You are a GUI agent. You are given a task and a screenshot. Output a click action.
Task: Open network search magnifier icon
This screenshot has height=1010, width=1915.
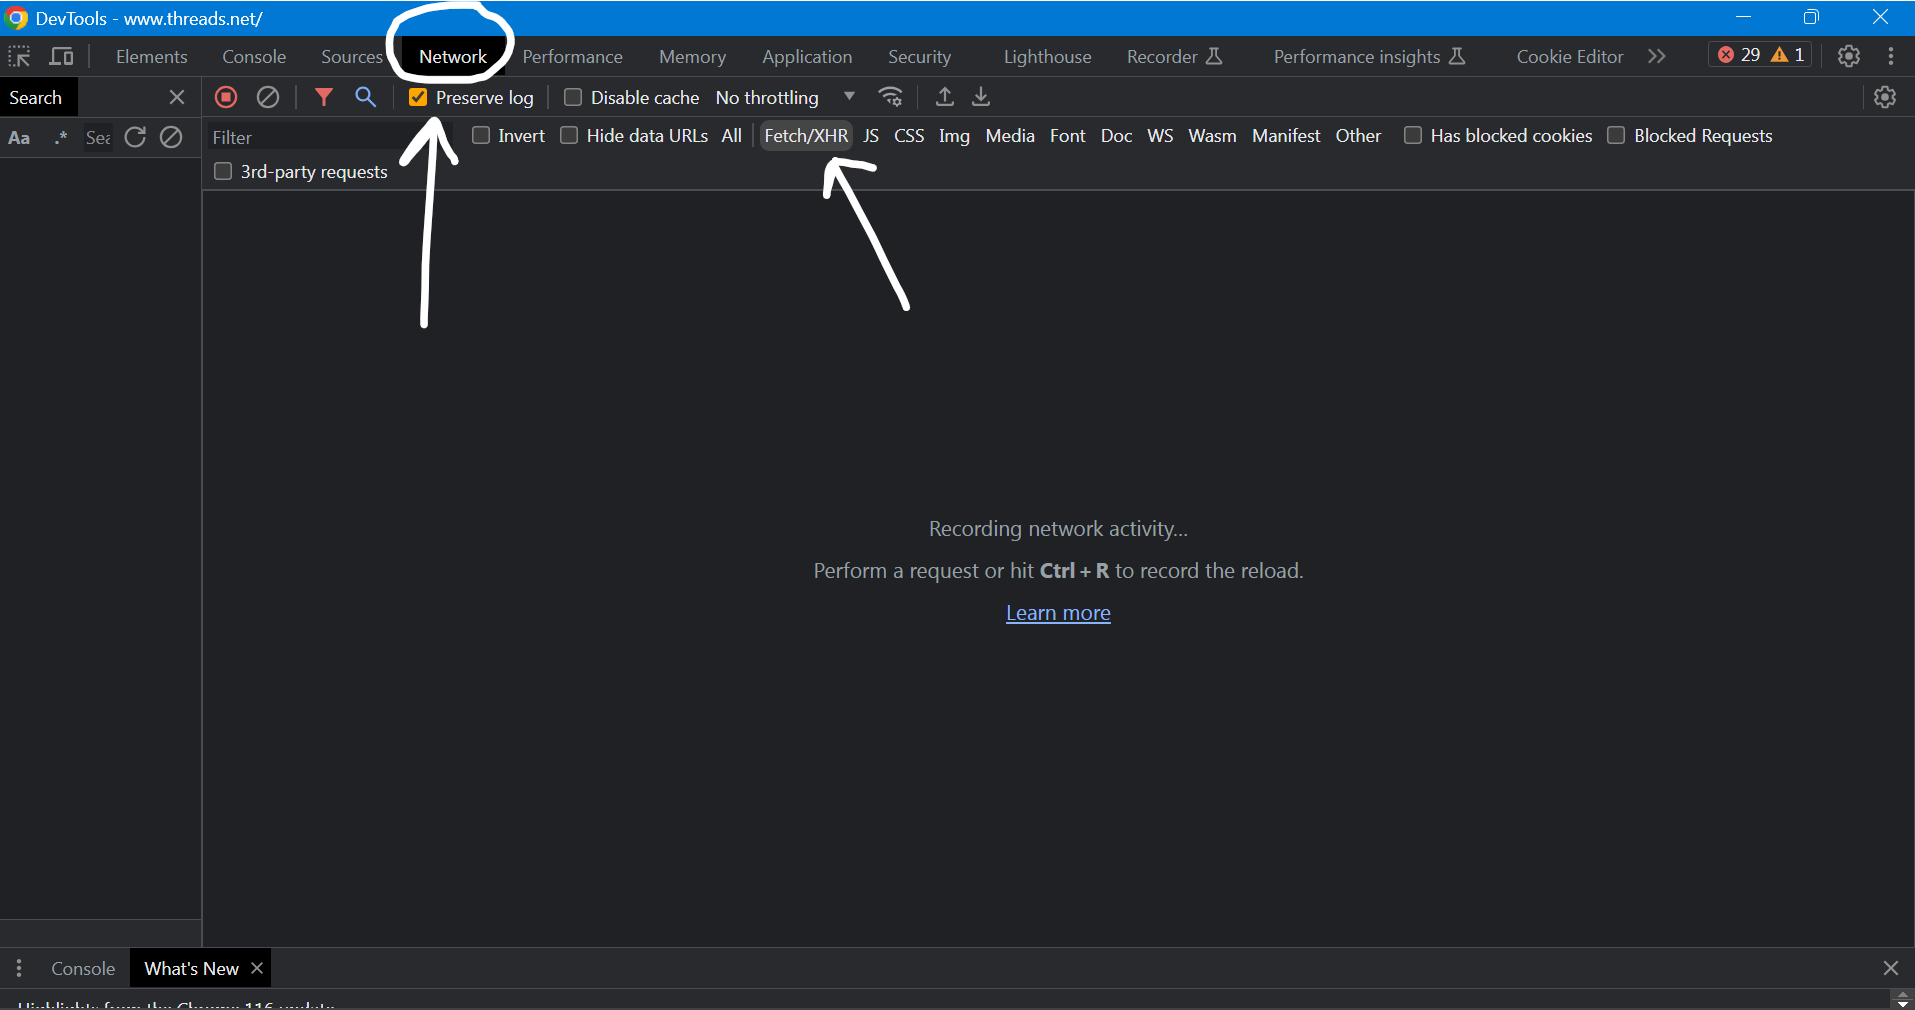point(366,97)
